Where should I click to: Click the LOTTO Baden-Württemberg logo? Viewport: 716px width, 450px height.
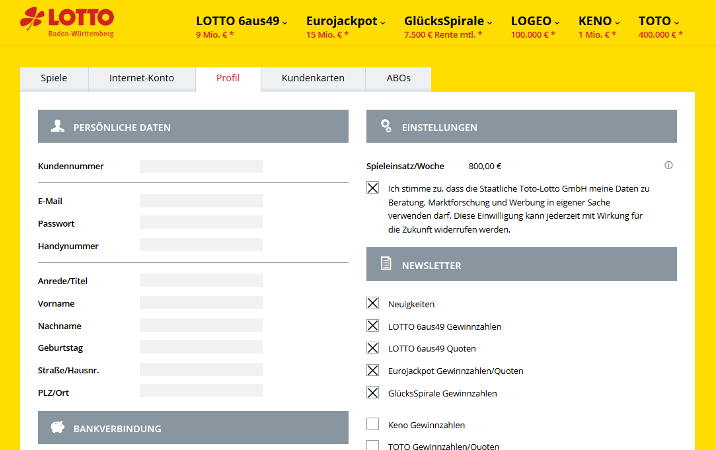point(67,22)
